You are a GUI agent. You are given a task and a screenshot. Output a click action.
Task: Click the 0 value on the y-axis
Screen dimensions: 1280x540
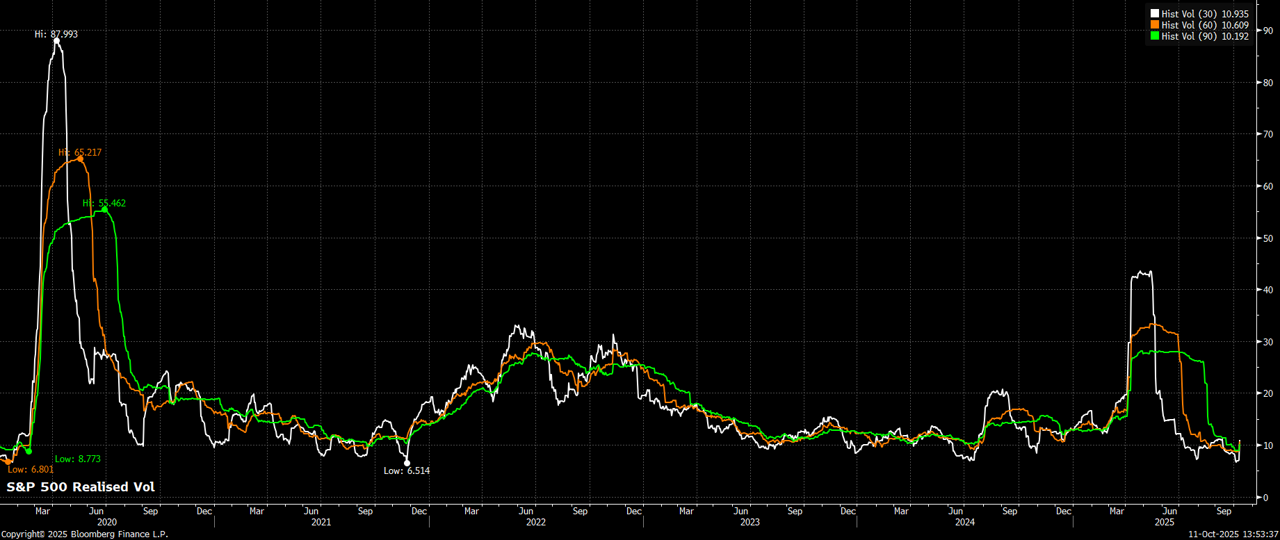point(1265,497)
